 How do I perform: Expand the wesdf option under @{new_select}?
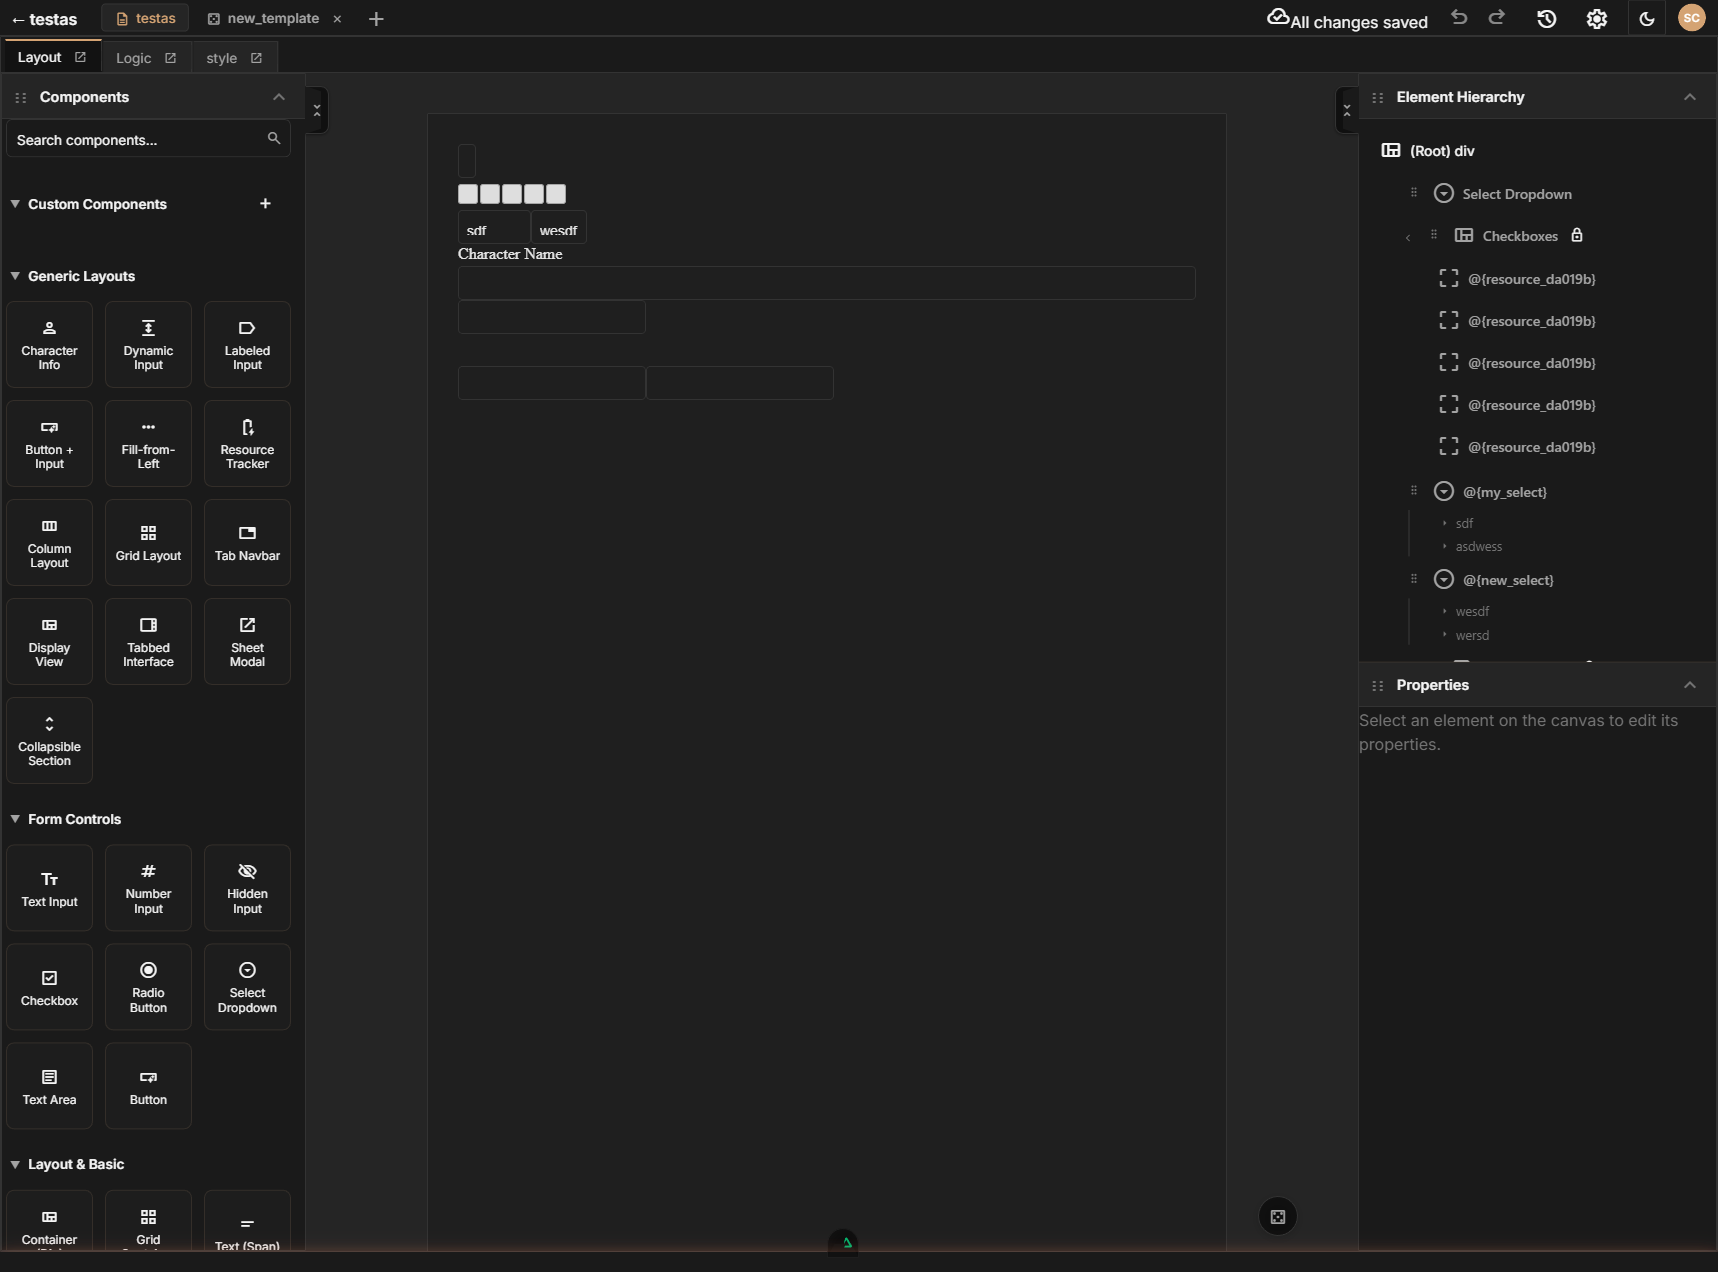point(1446,611)
